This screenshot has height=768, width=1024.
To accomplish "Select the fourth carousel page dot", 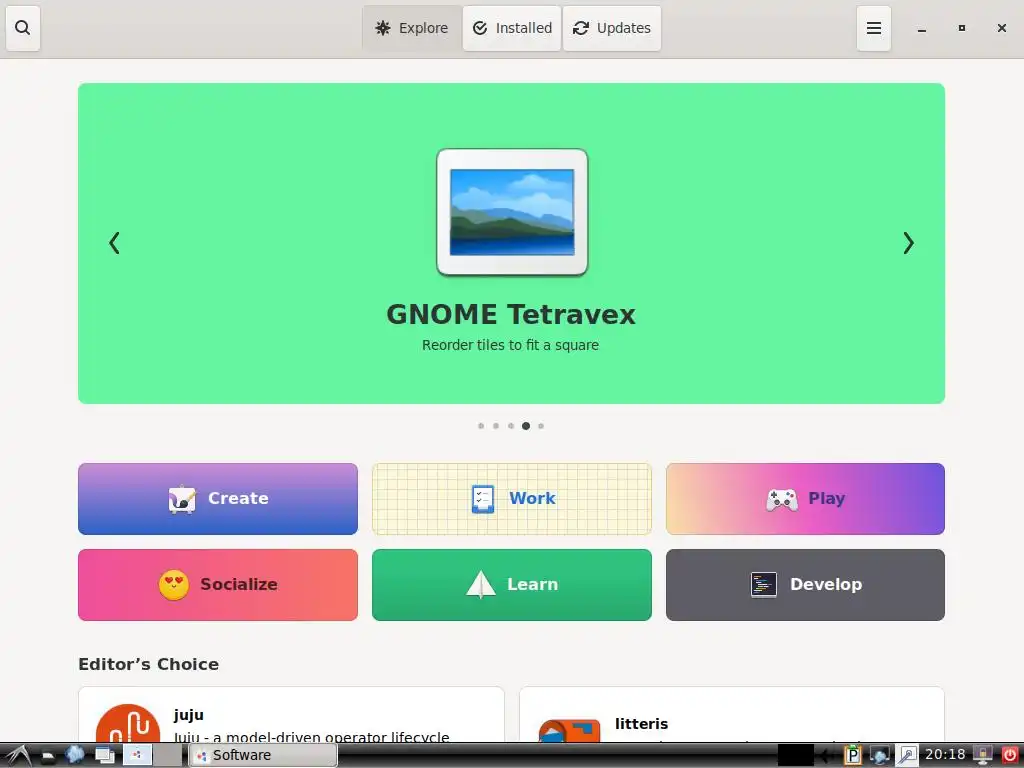I will coord(526,426).
